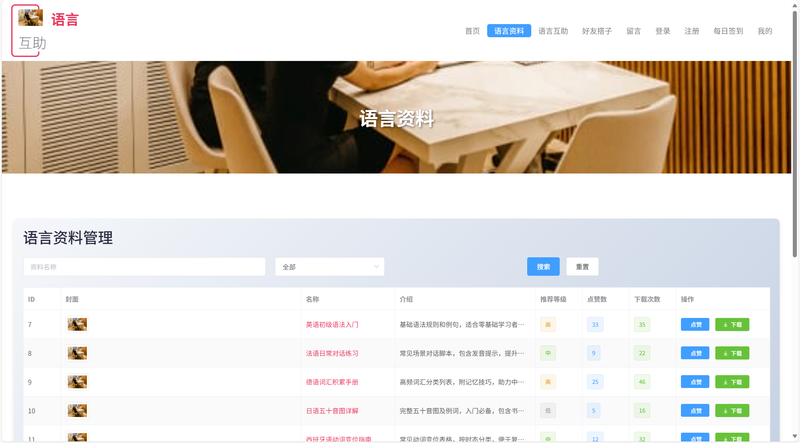Download 日语五十音图详解 using green 下载 button
The width and height of the screenshot is (800, 443).
pos(732,410)
